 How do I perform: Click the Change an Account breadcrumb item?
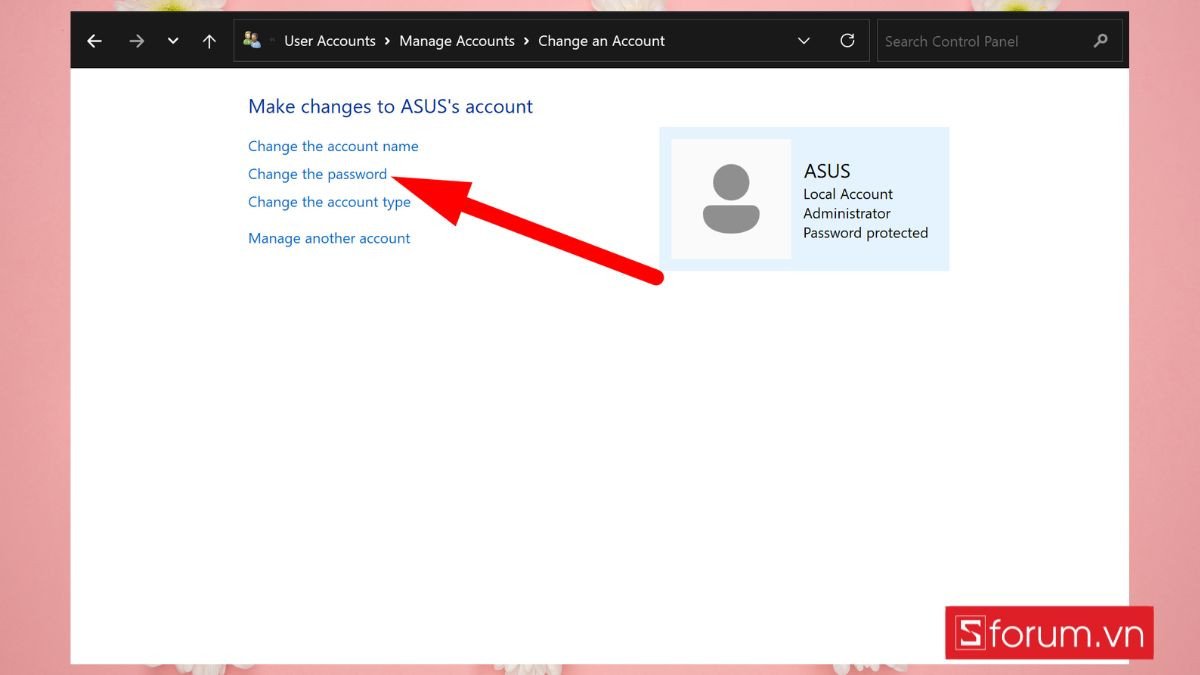click(x=600, y=40)
